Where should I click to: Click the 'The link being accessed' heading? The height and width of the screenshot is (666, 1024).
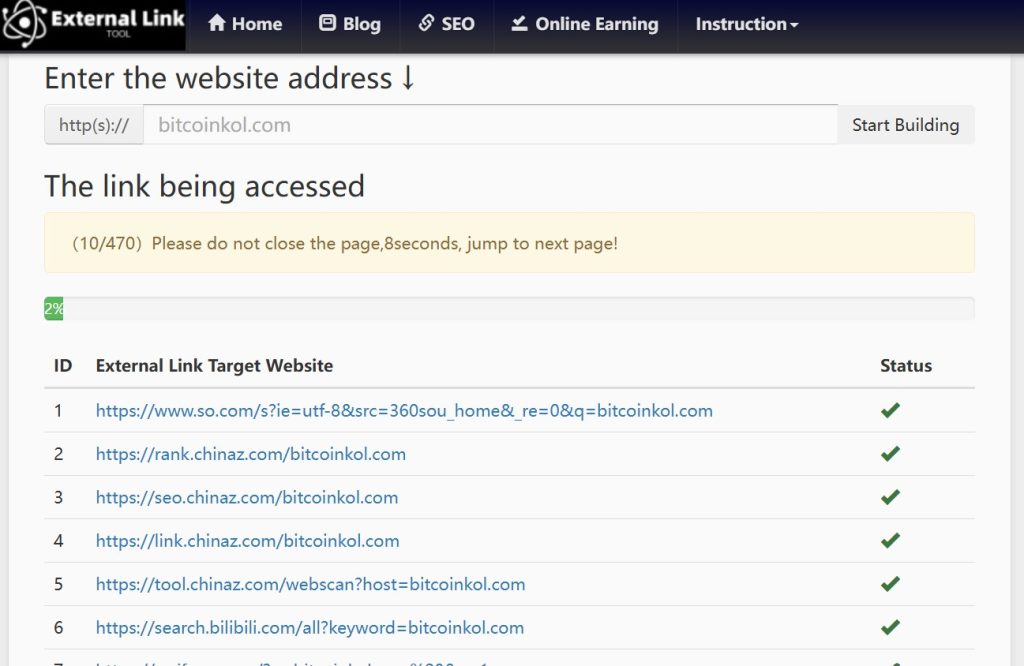pyautogui.click(x=204, y=186)
